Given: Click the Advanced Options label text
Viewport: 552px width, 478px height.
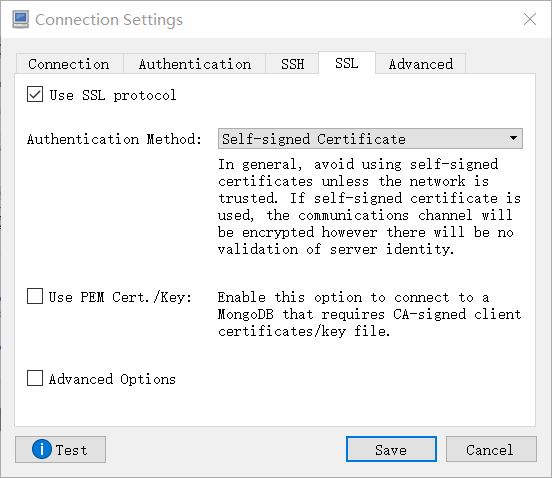Looking at the screenshot, I should pyautogui.click(x=112, y=379).
